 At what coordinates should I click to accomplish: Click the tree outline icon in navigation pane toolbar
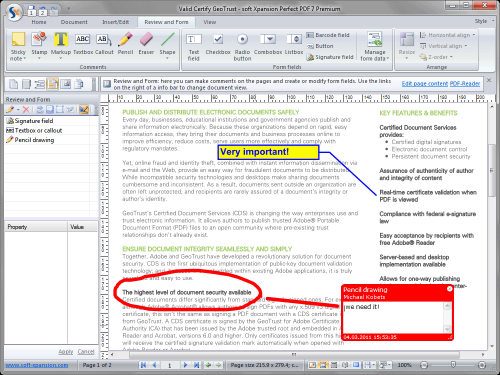coord(40,84)
